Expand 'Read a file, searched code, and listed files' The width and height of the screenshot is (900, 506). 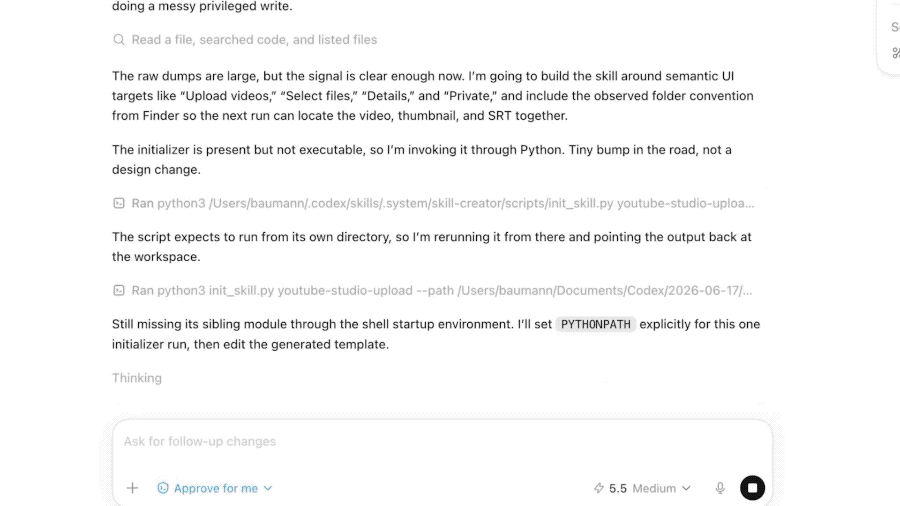254,40
